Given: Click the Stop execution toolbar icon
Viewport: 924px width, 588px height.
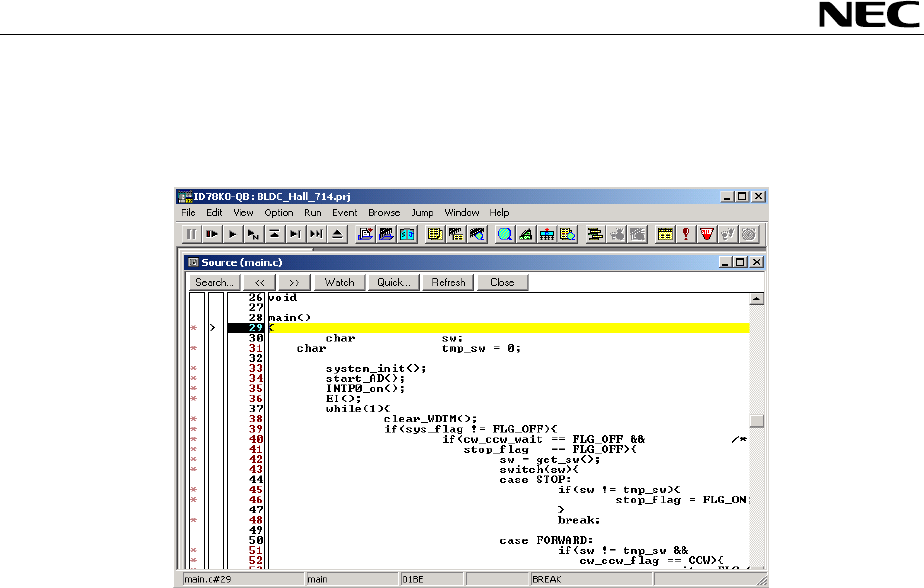Looking at the screenshot, I should pos(191,234).
